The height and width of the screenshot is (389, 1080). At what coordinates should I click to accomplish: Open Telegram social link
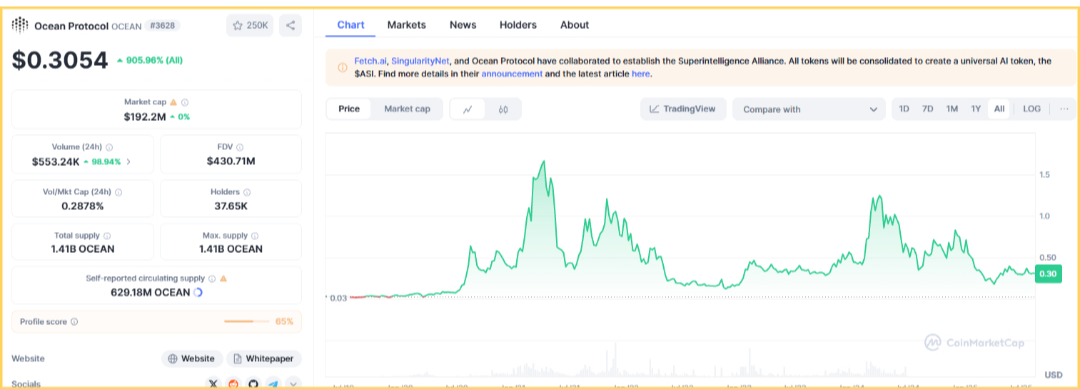coord(273,384)
